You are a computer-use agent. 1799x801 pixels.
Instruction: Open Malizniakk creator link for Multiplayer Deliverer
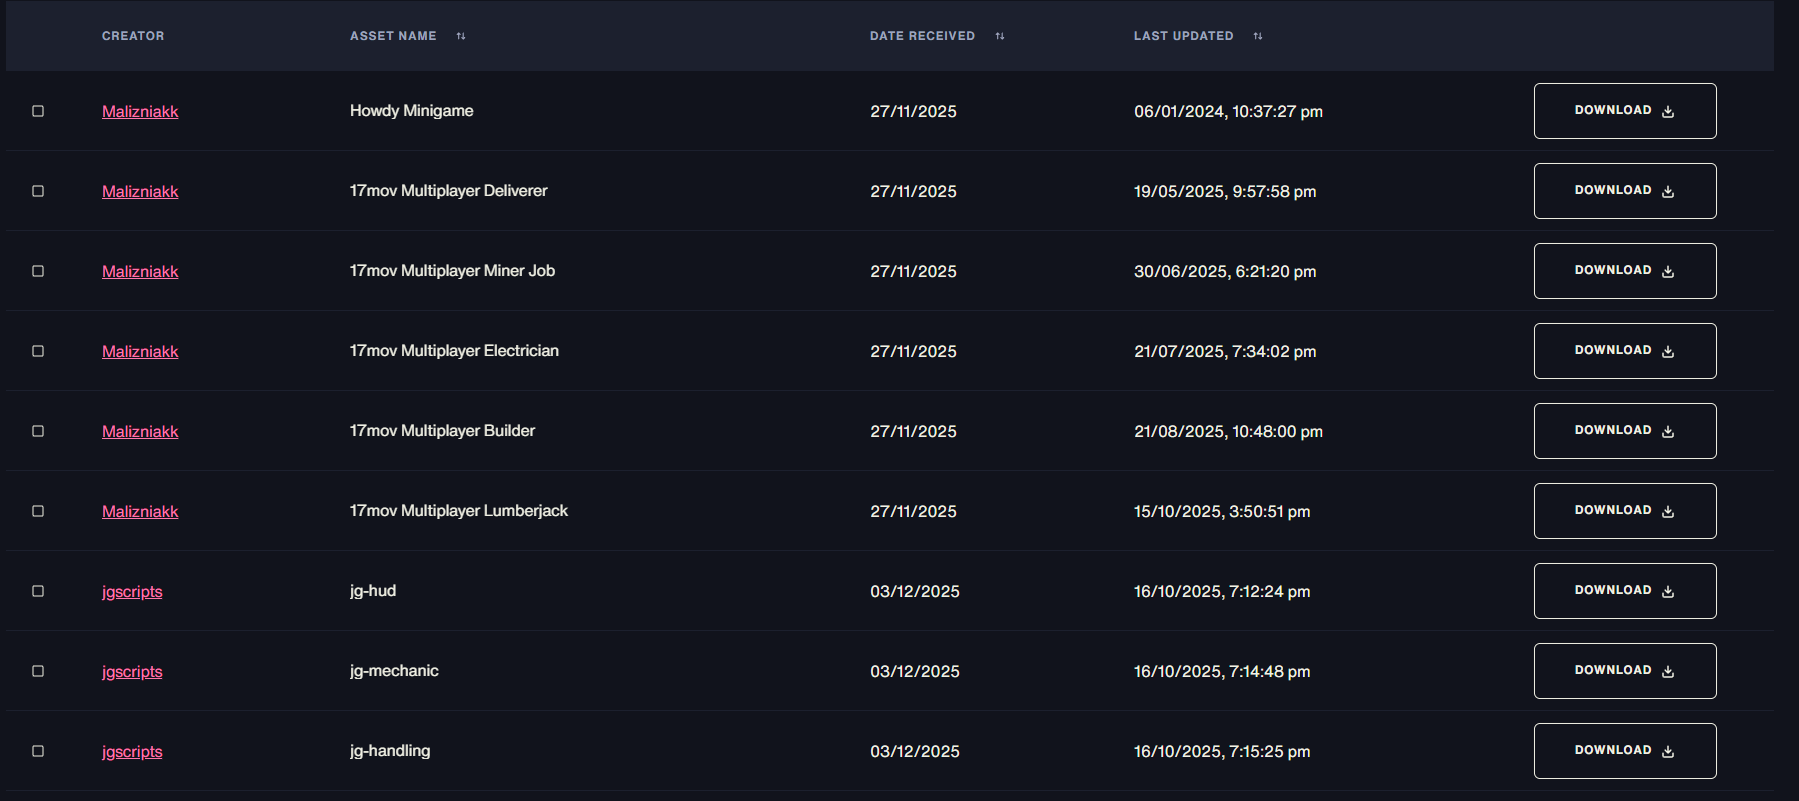[140, 192]
